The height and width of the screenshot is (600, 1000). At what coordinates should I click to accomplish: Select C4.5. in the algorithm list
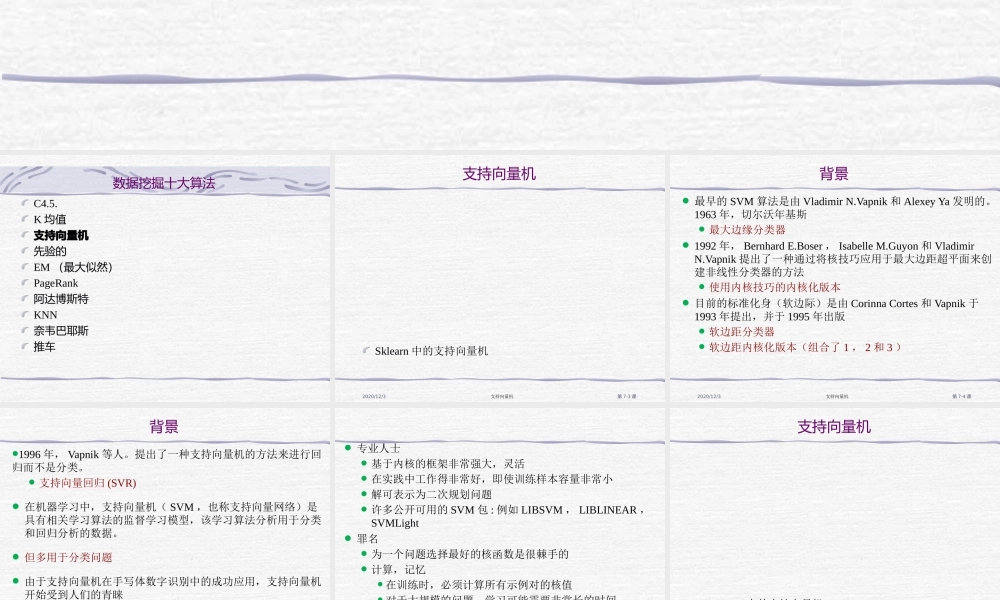[x=45, y=204]
